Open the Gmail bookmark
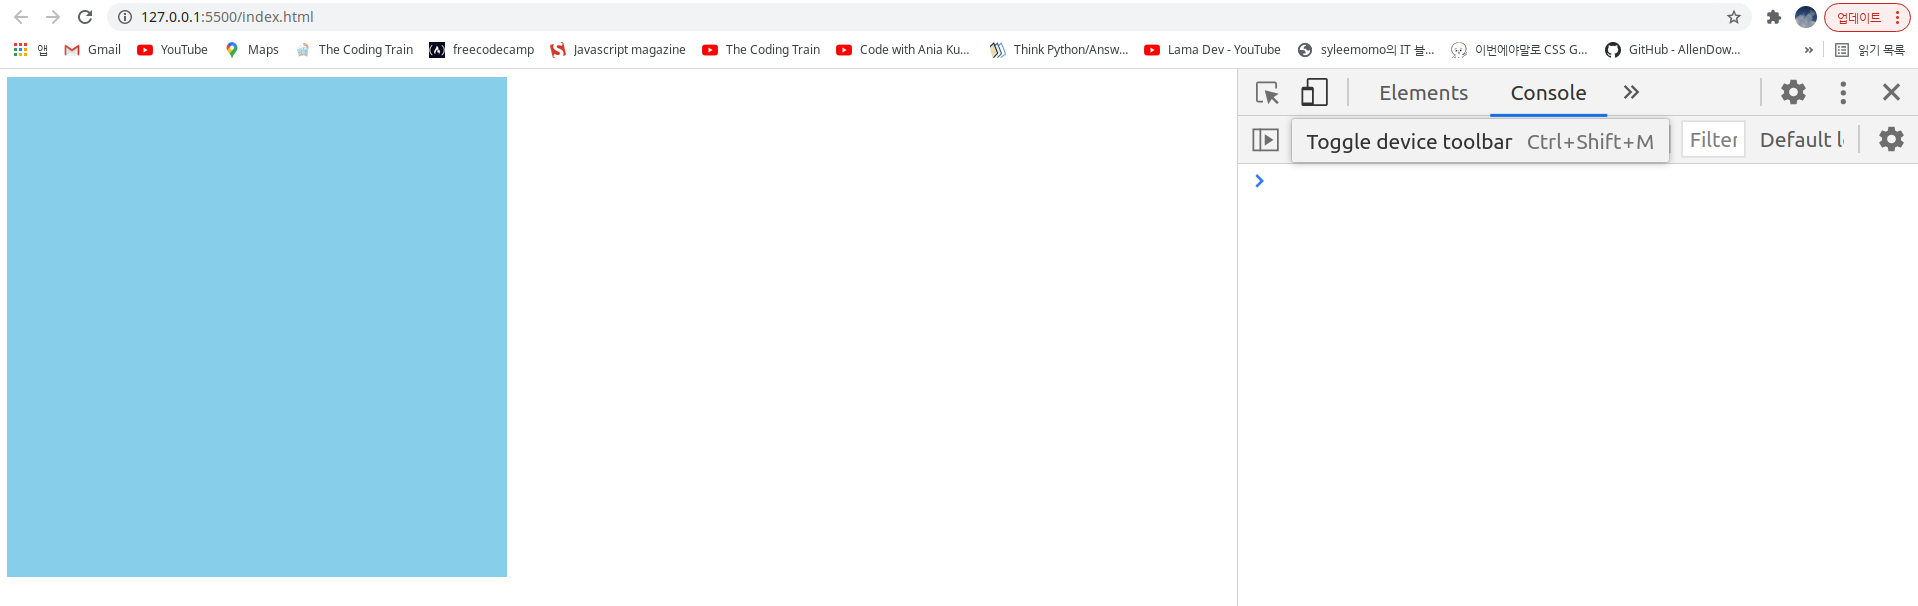This screenshot has height=606, width=1918. (92, 49)
